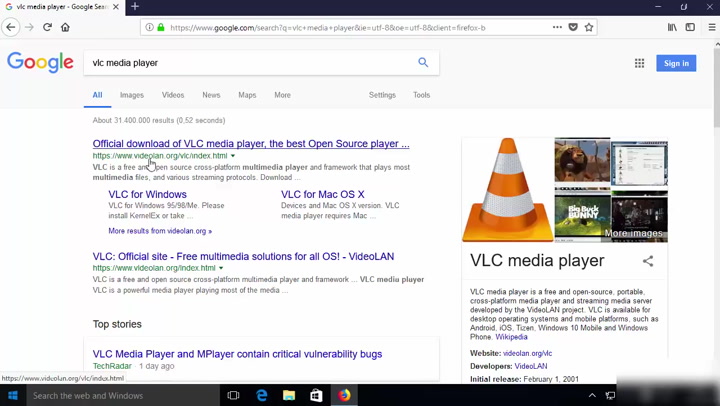
Task: Toggle the Firefox sidebar view
Action: point(690,27)
